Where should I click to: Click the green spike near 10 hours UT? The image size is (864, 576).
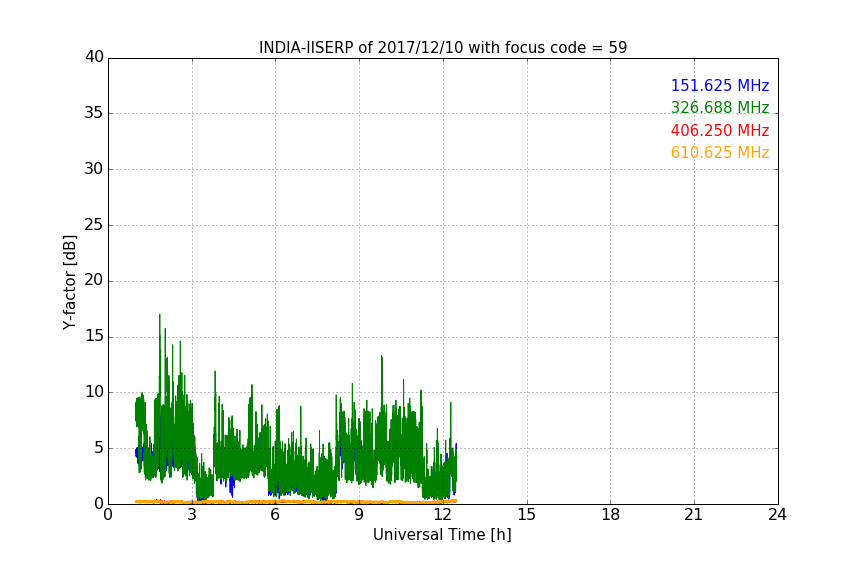[x=381, y=358]
